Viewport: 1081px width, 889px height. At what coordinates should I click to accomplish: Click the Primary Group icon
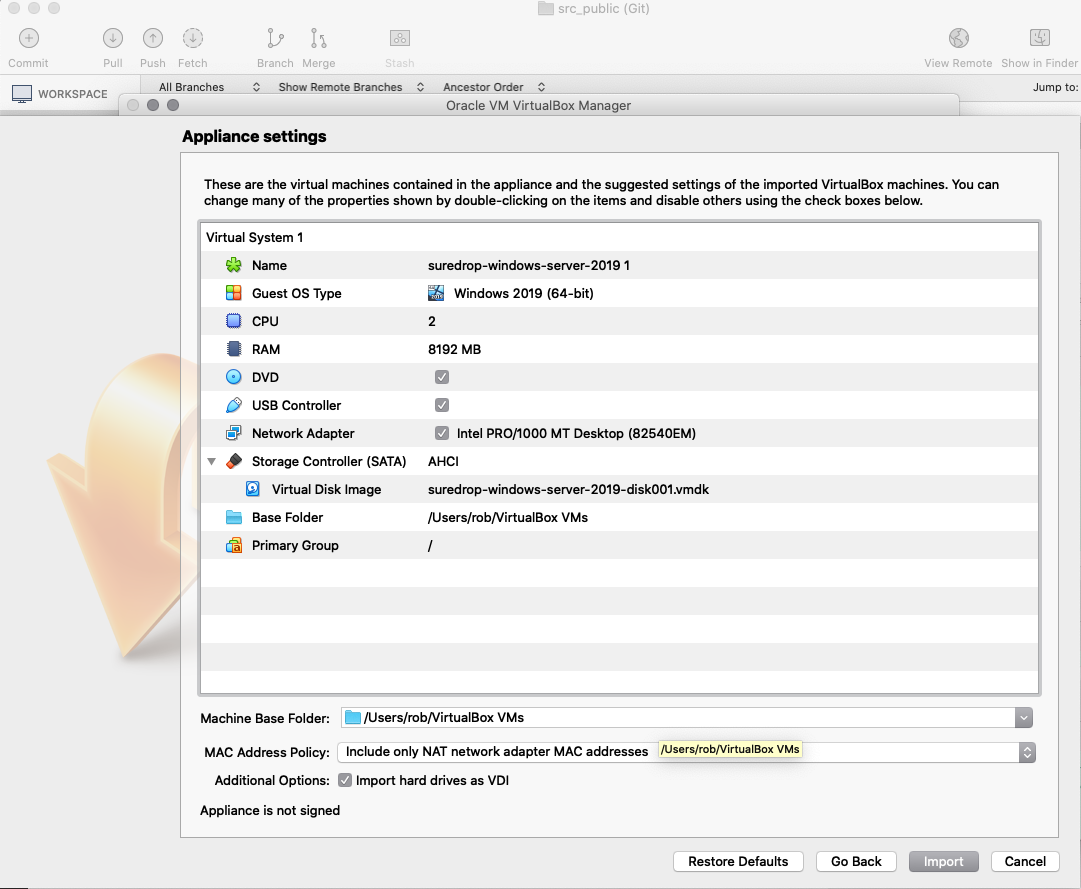coord(234,545)
